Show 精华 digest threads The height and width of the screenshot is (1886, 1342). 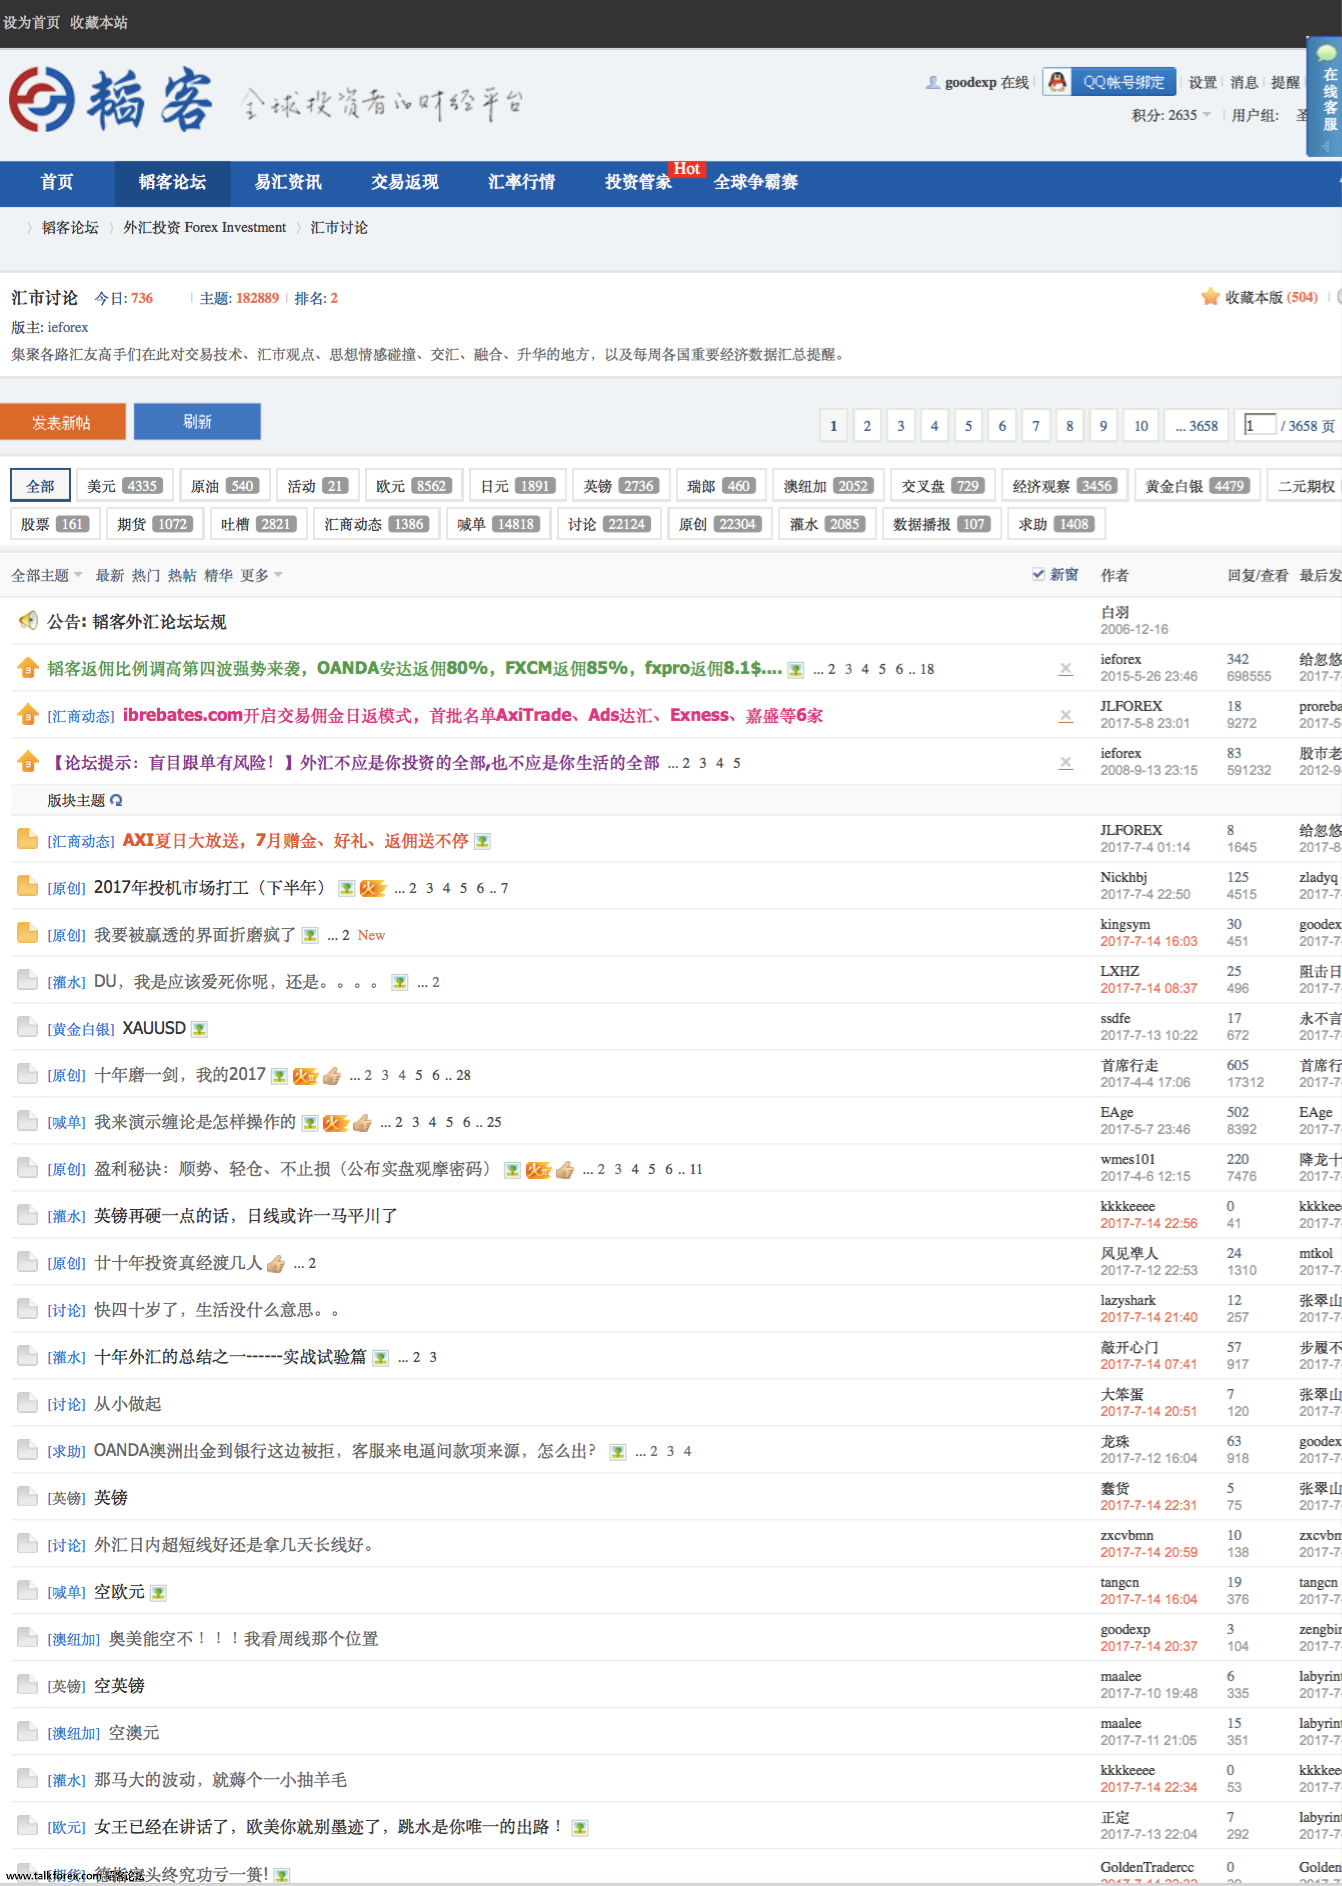click(x=218, y=575)
